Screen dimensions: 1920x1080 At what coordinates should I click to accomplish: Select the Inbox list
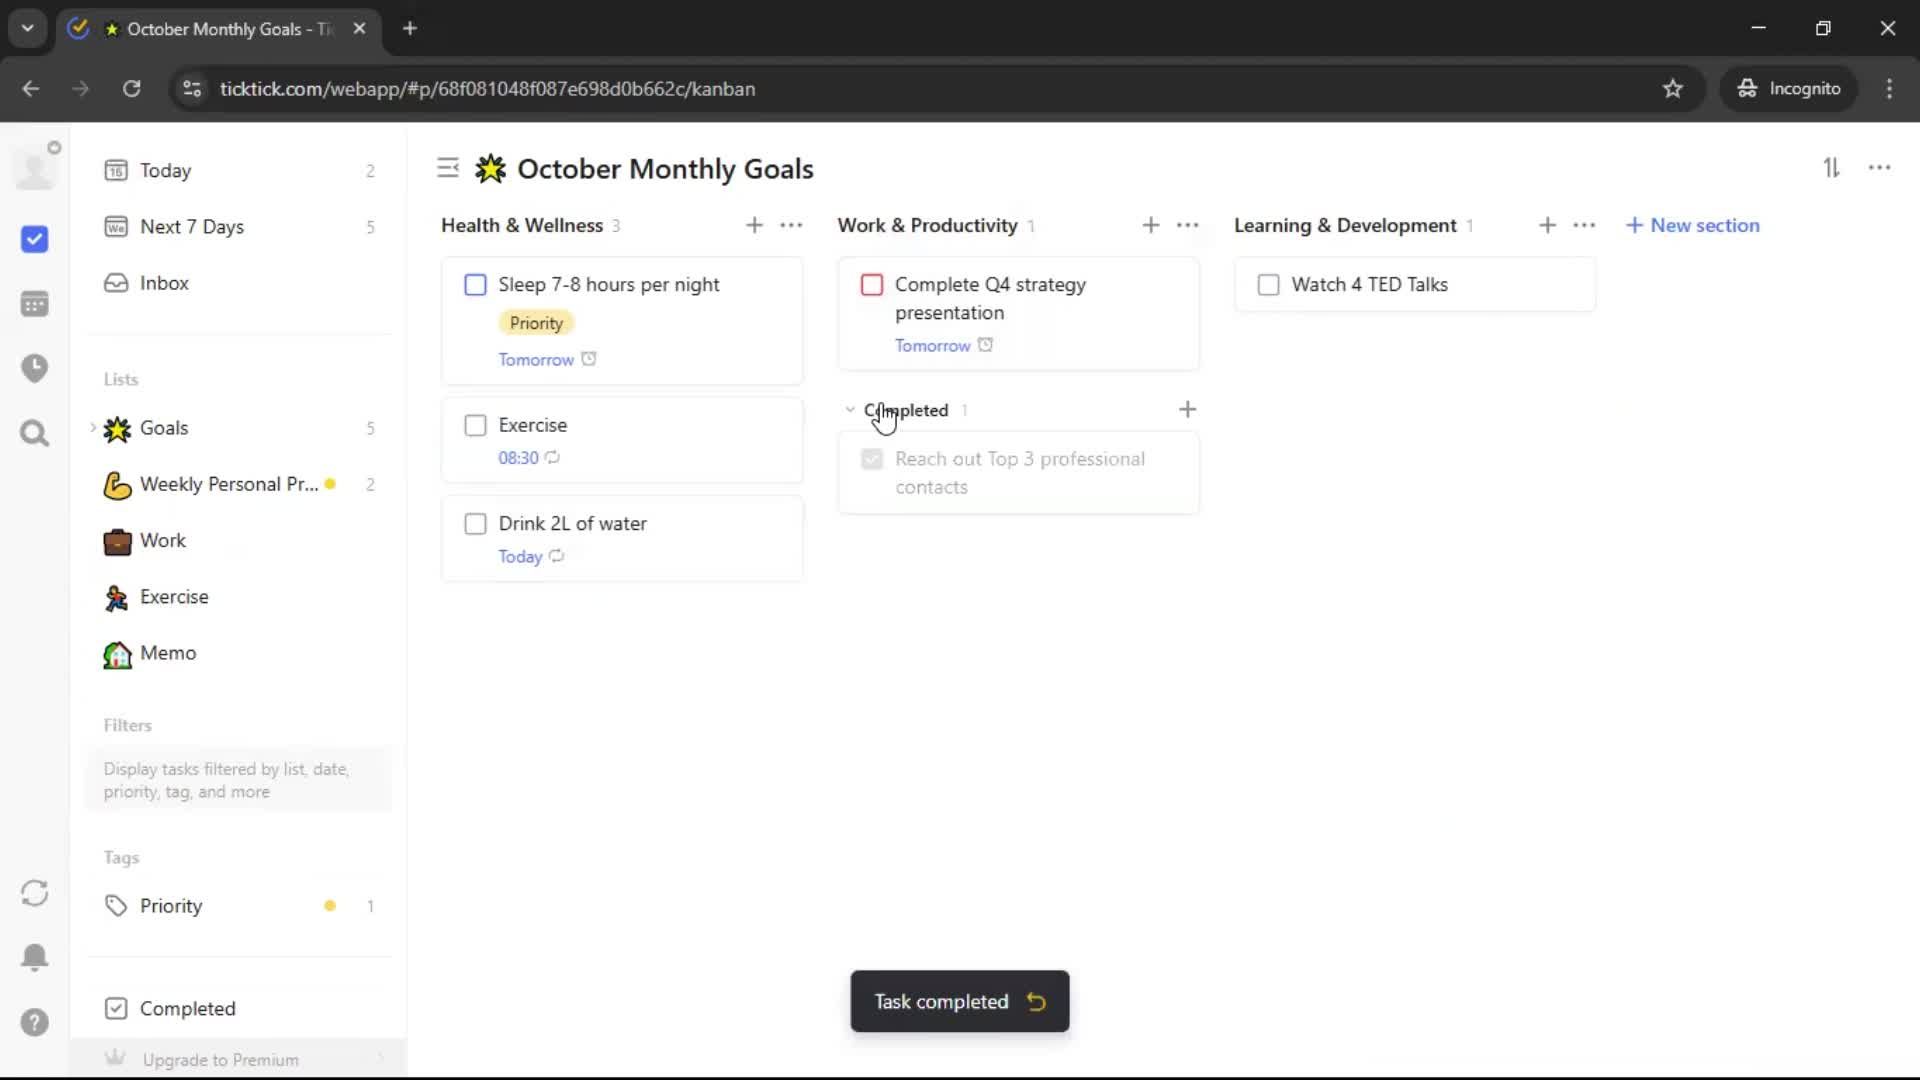tap(164, 283)
